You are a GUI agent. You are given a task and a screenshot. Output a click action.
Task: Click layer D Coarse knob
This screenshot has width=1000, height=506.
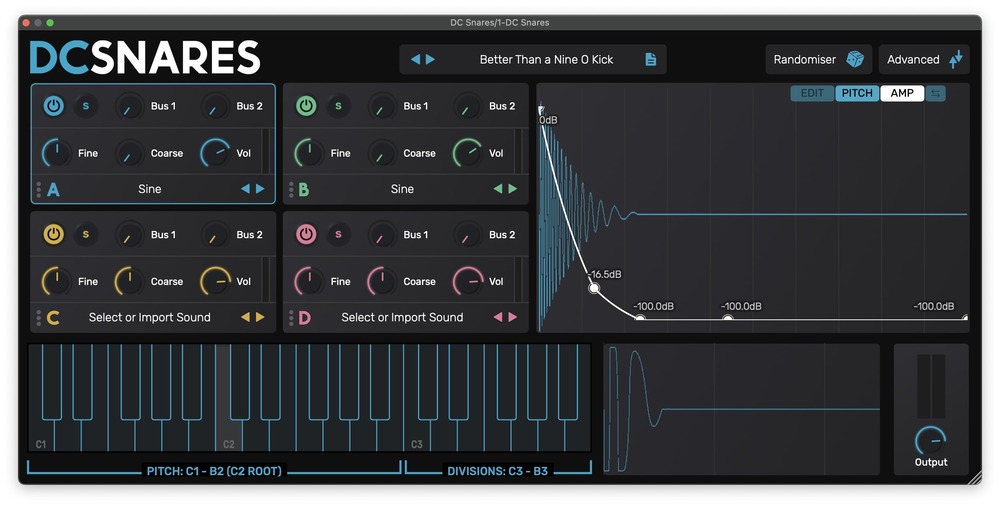pos(382,281)
